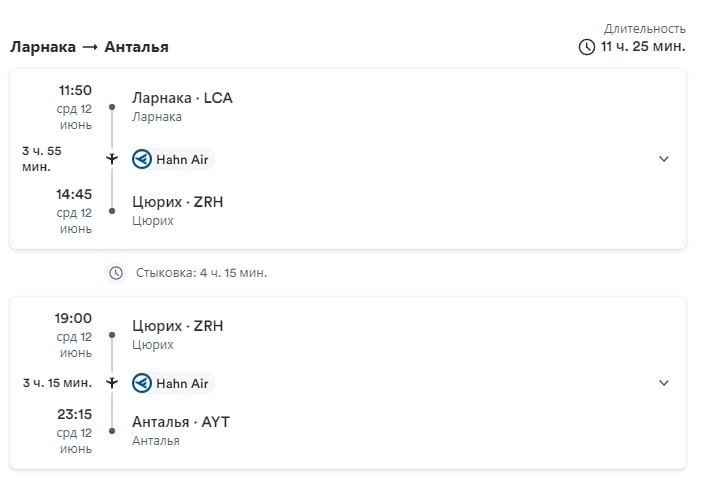Click the 11 ч. 25 мин. total duration
Viewport: 704px width, 481px height.
click(643, 47)
